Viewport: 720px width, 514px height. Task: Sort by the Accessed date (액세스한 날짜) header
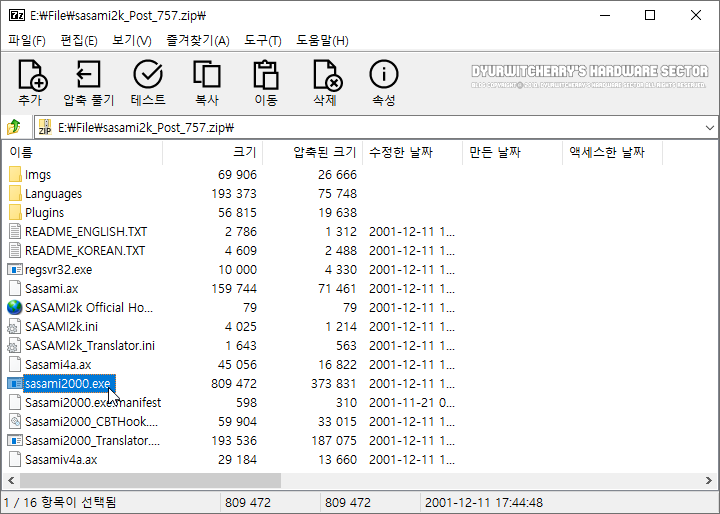click(x=613, y=152)
